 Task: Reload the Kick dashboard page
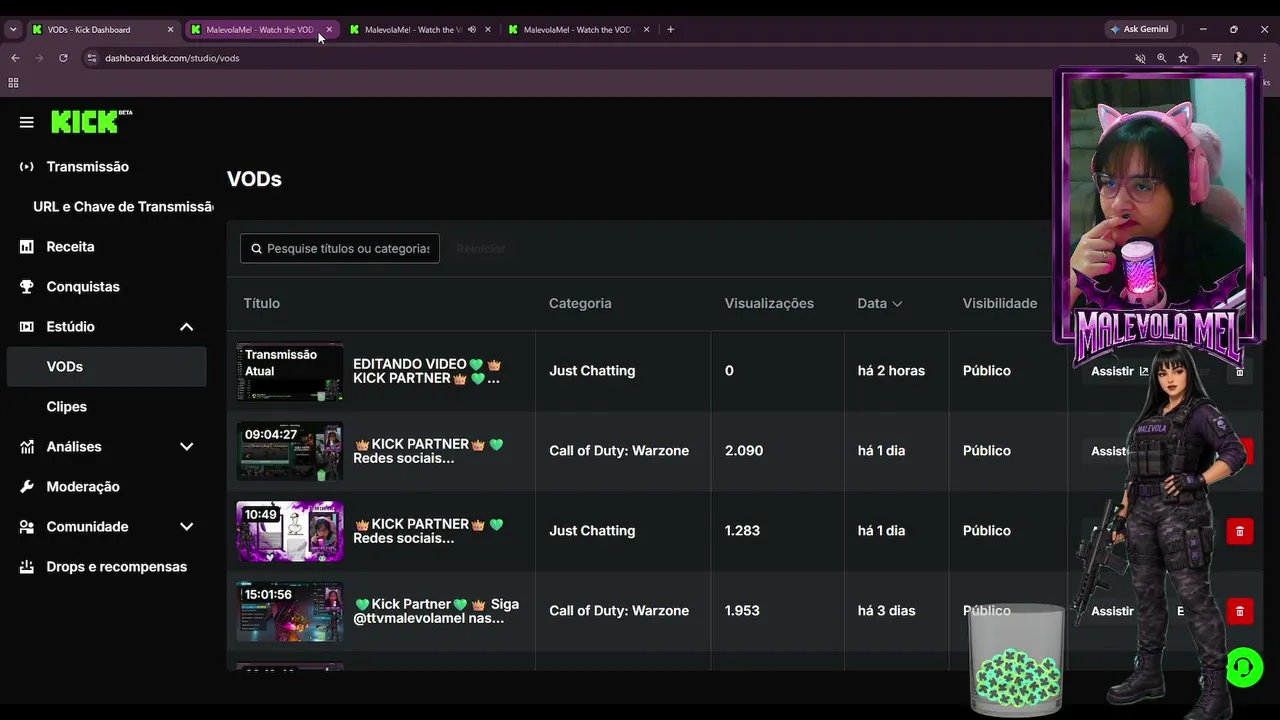63,58
